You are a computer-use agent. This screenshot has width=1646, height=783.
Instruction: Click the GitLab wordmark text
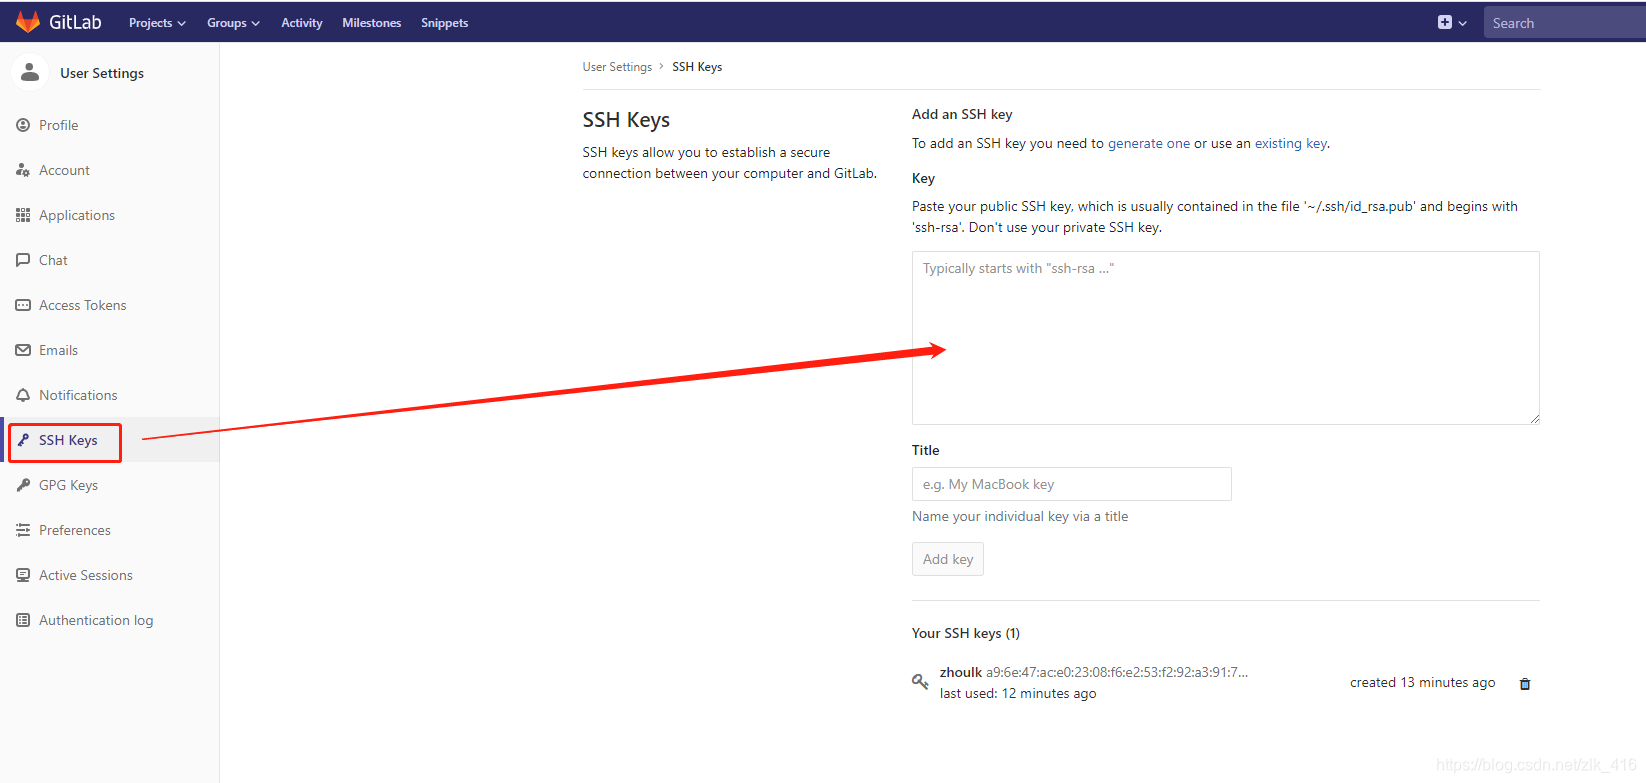point(75,22)
